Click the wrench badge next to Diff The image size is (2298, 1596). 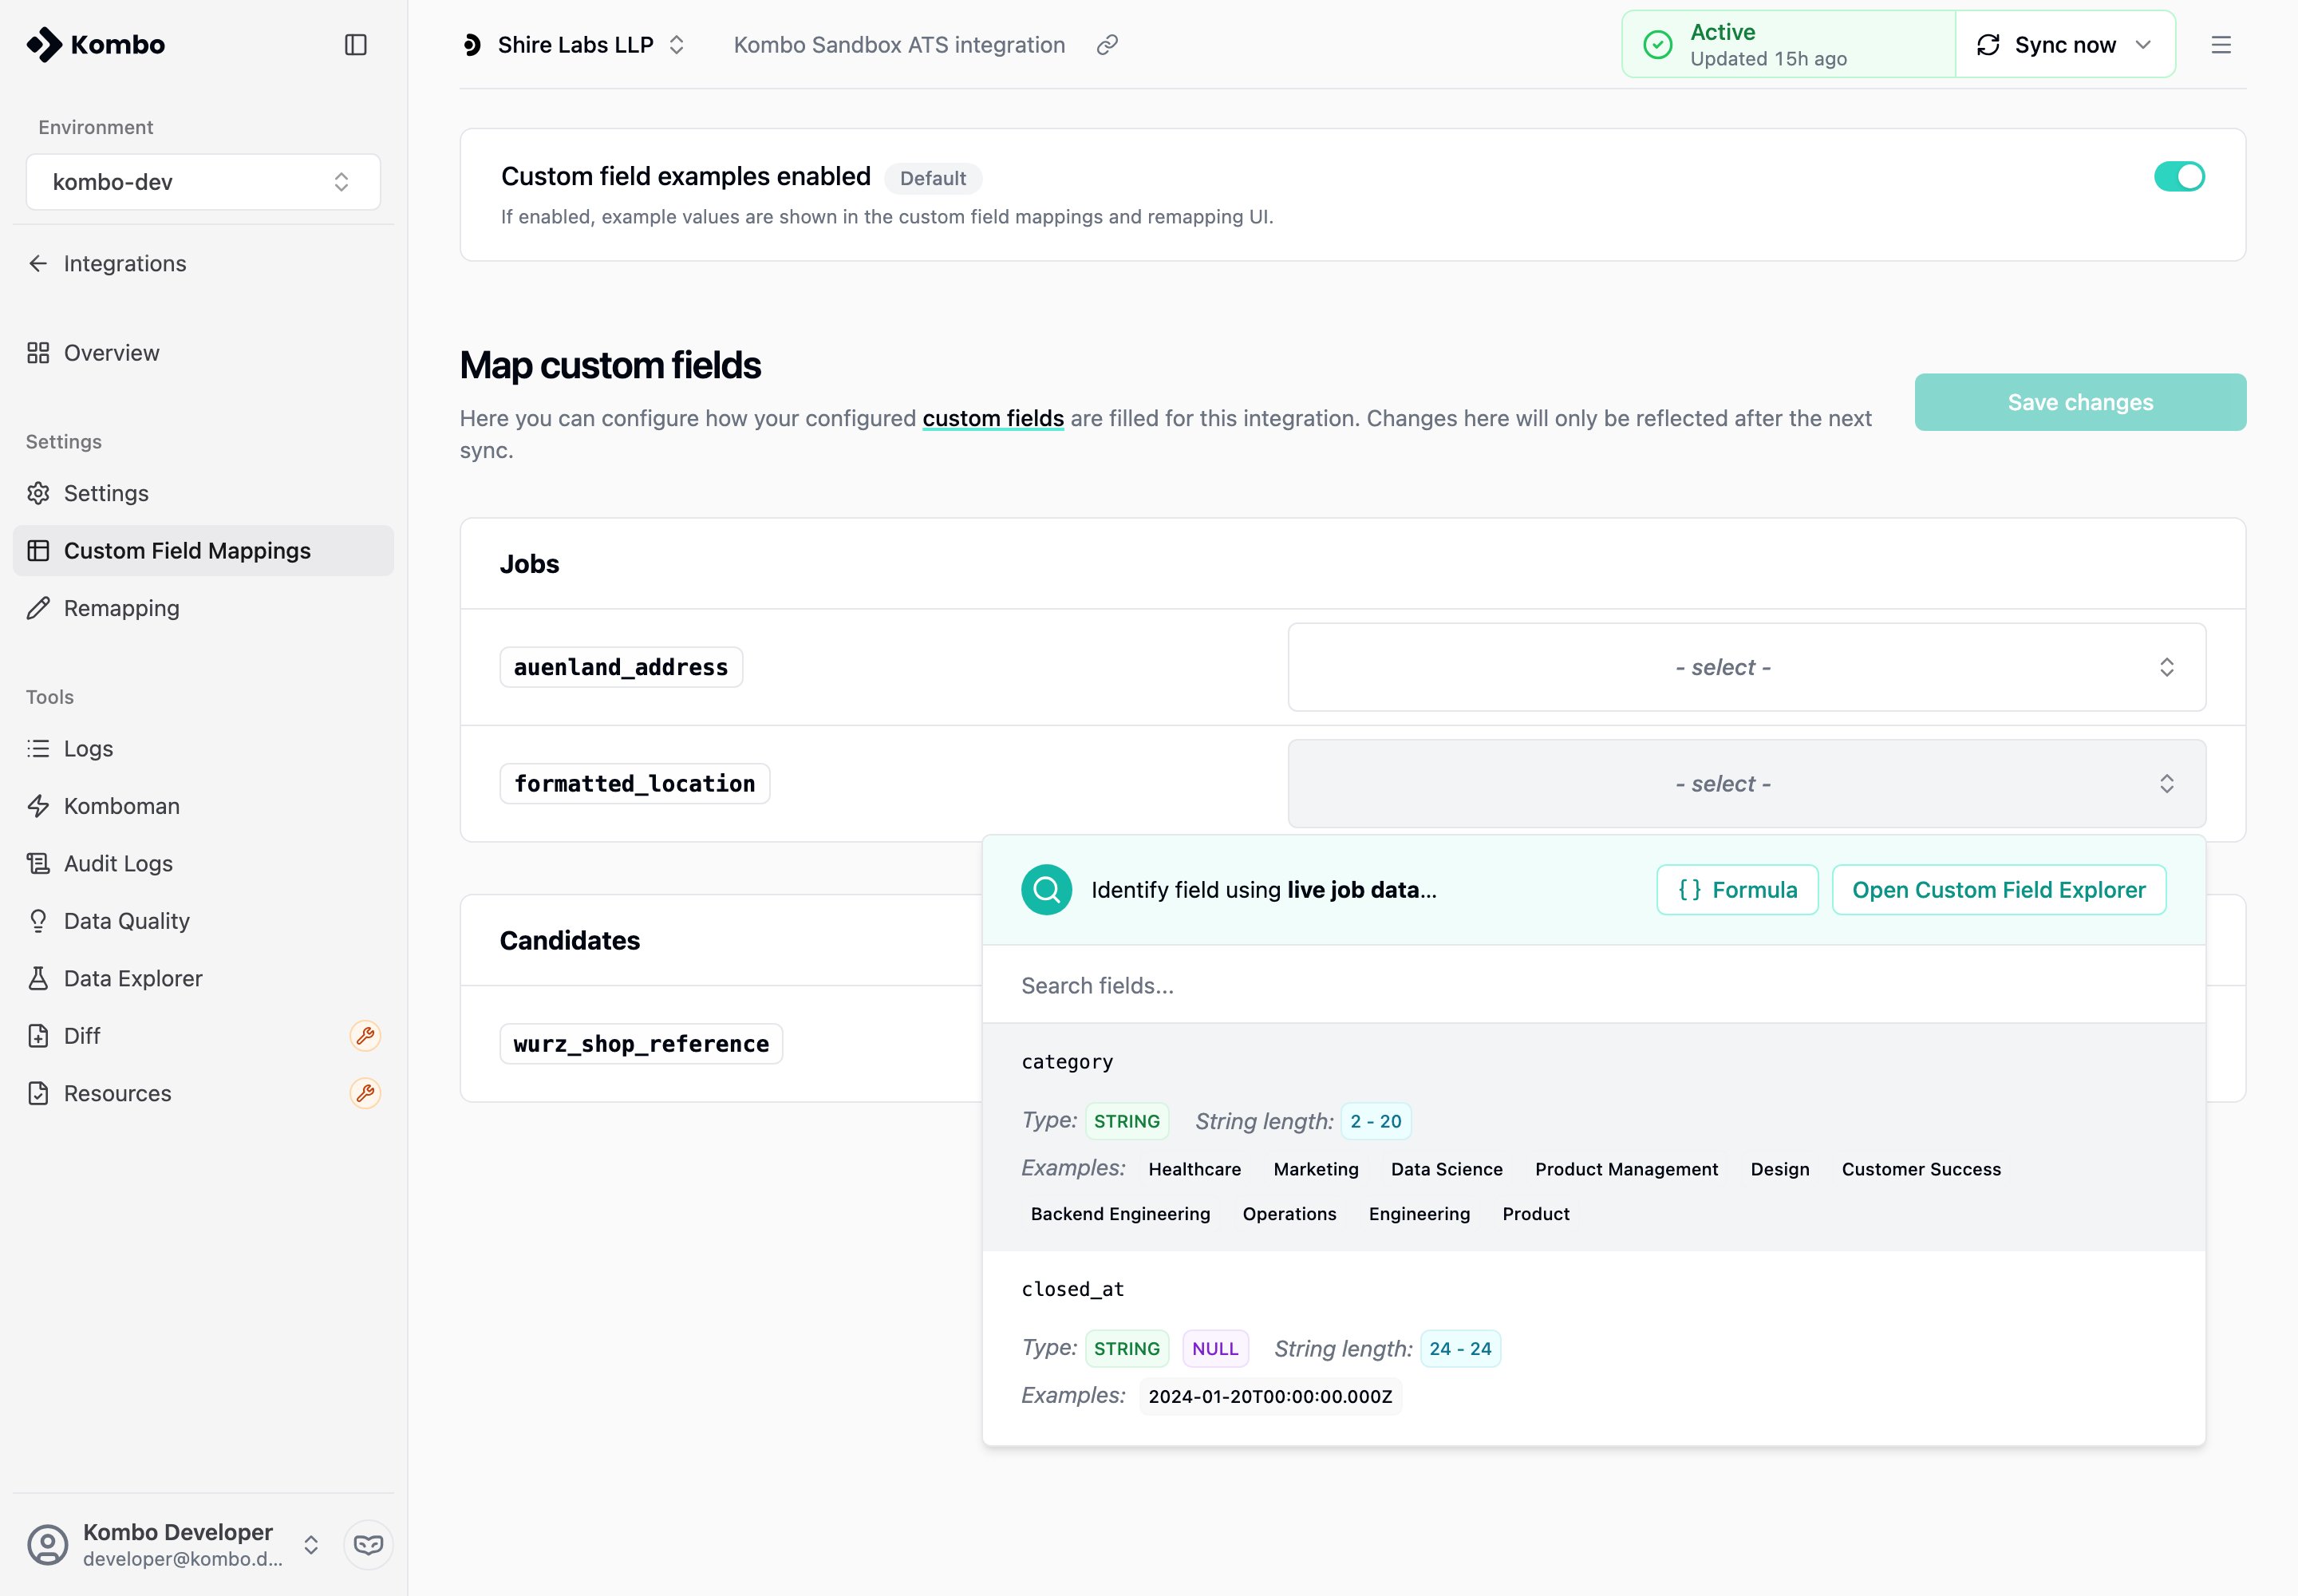tap(365, 1036)
